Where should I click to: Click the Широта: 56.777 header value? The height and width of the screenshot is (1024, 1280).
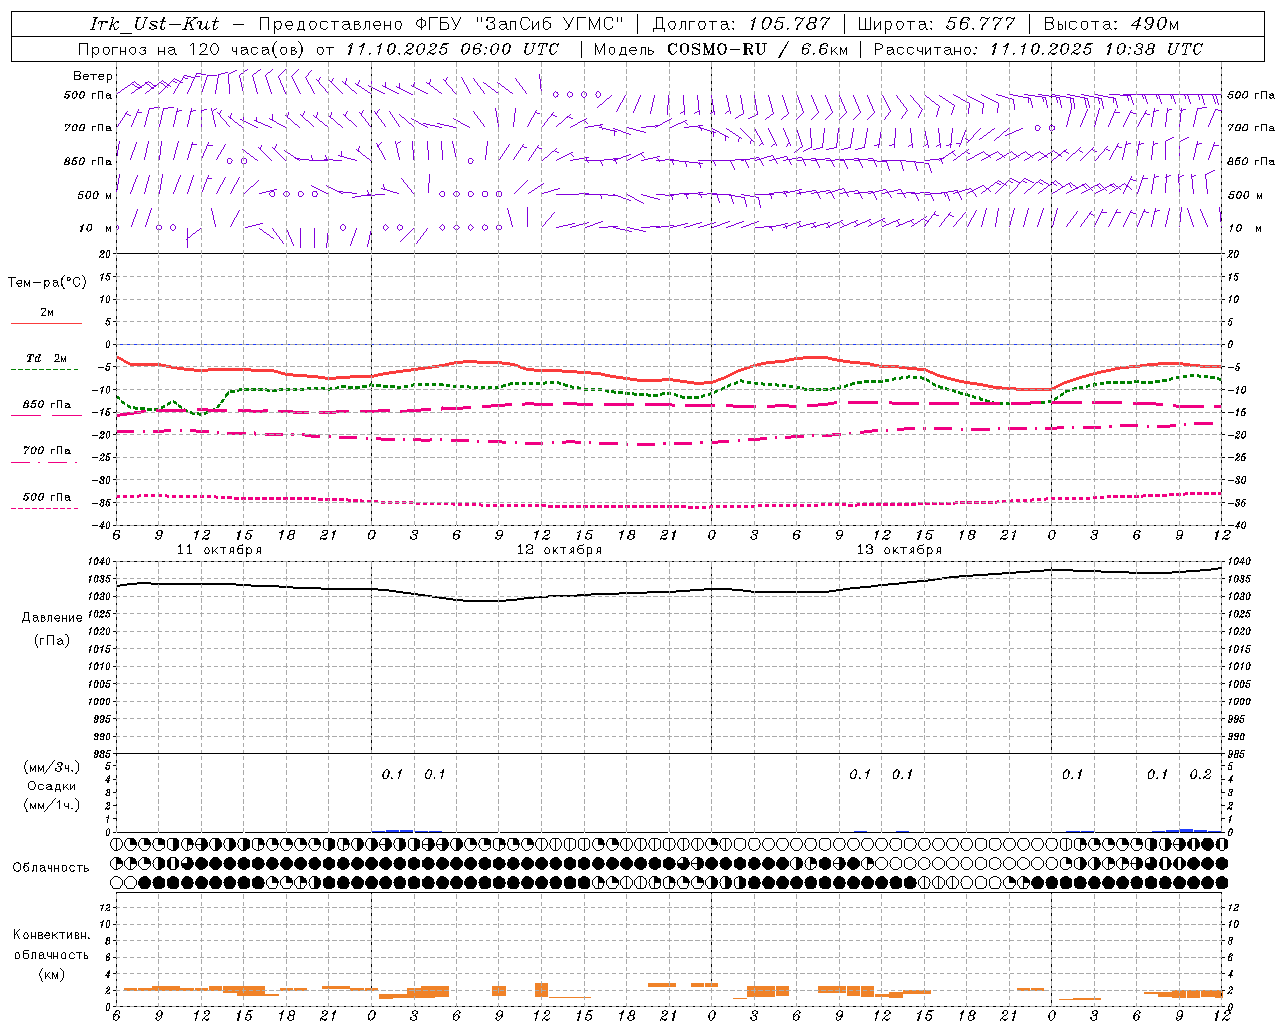pyautogui.click(x=936, y=24)
